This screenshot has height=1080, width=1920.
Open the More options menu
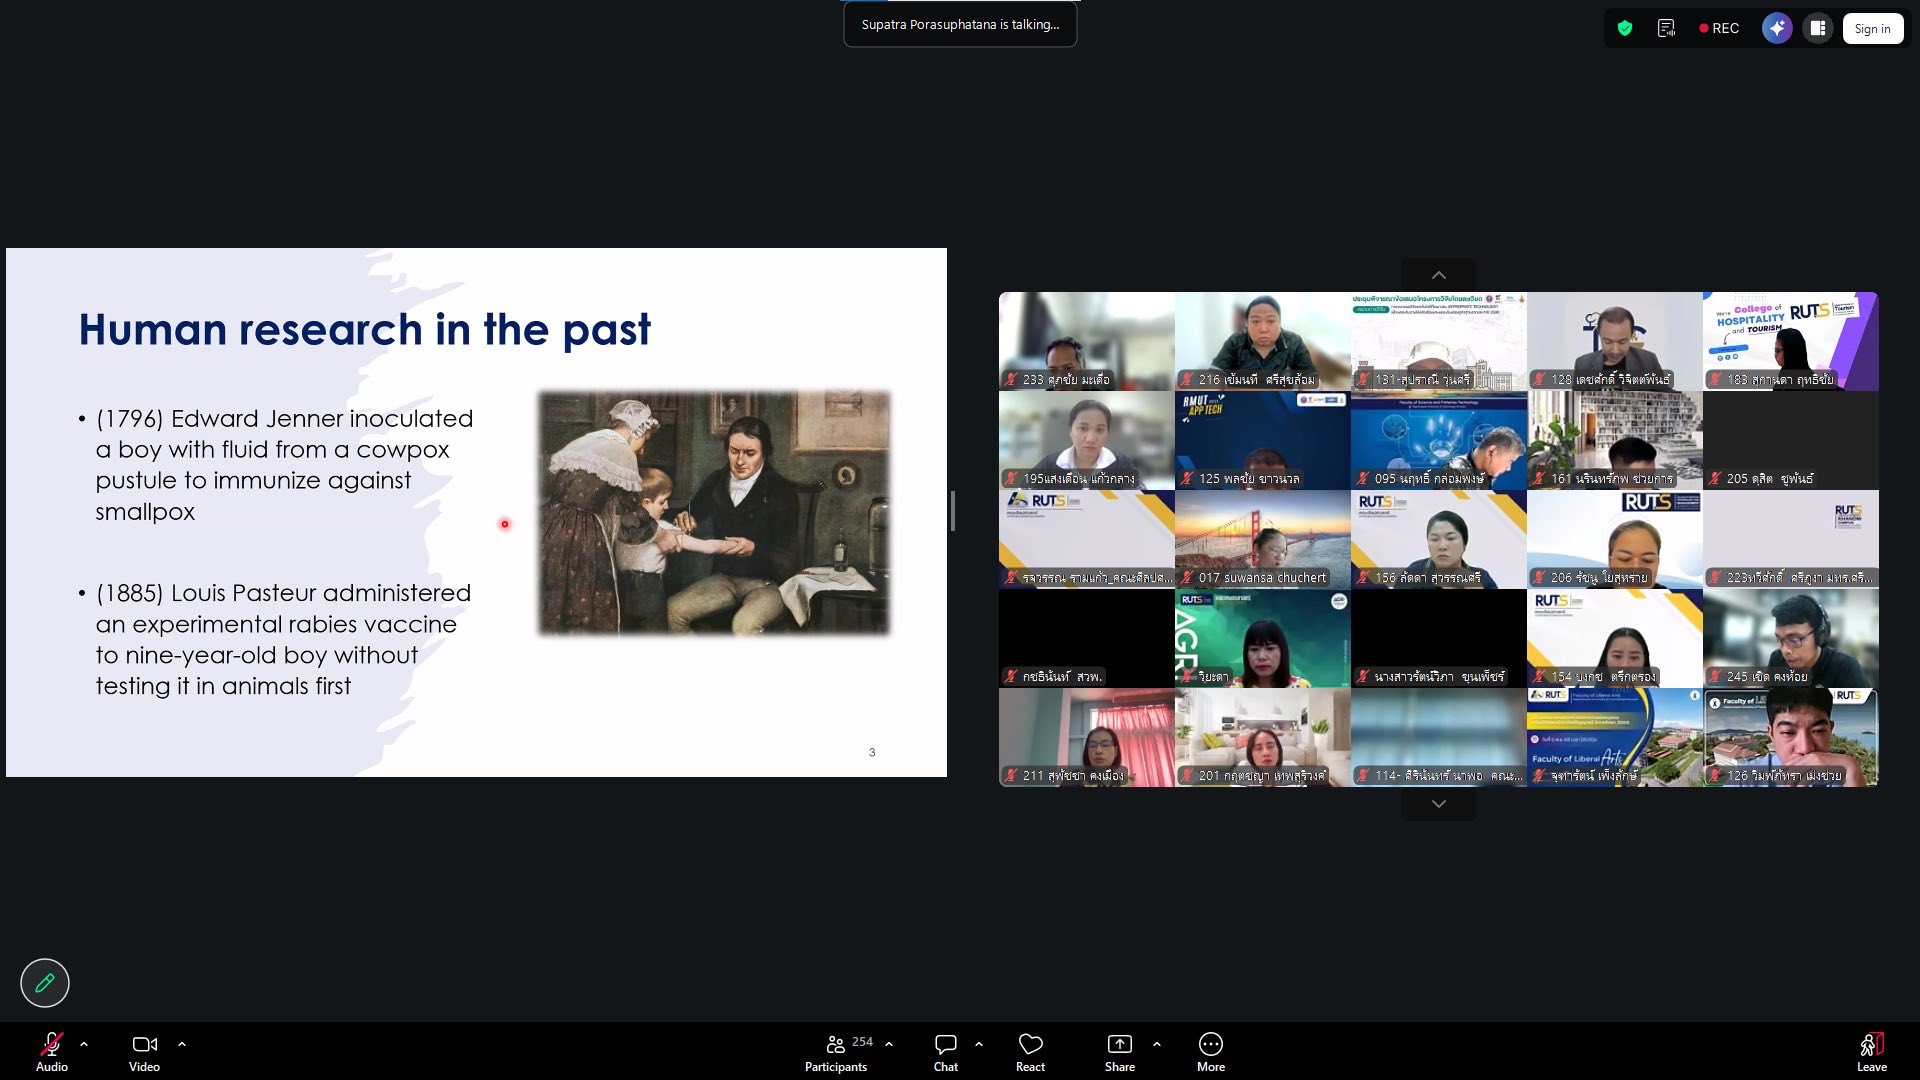point(1210,1050)
